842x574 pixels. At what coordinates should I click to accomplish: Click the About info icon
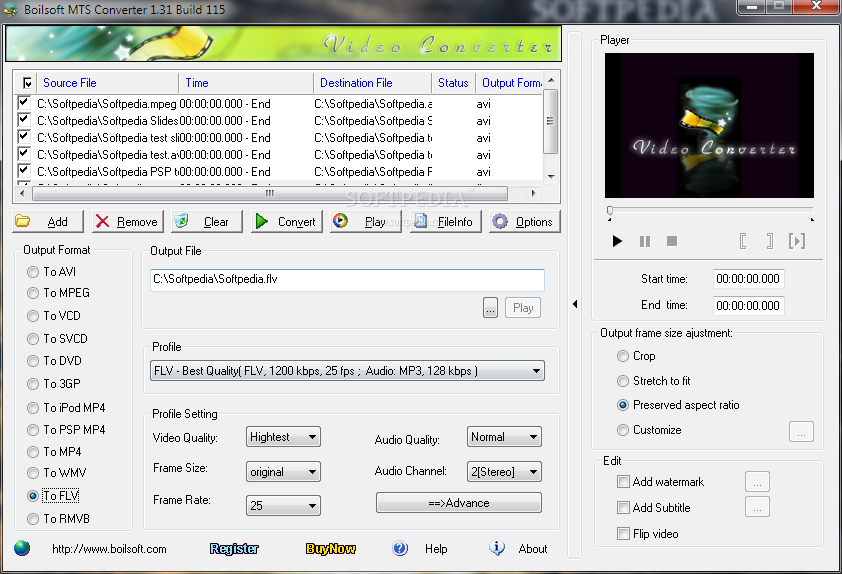click(497, 548)
